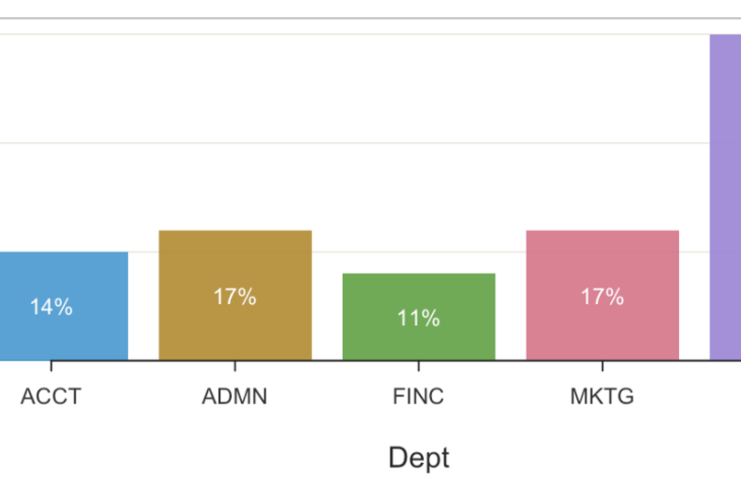Click the 17% label inside the ADMN bar

pos(235,297)
